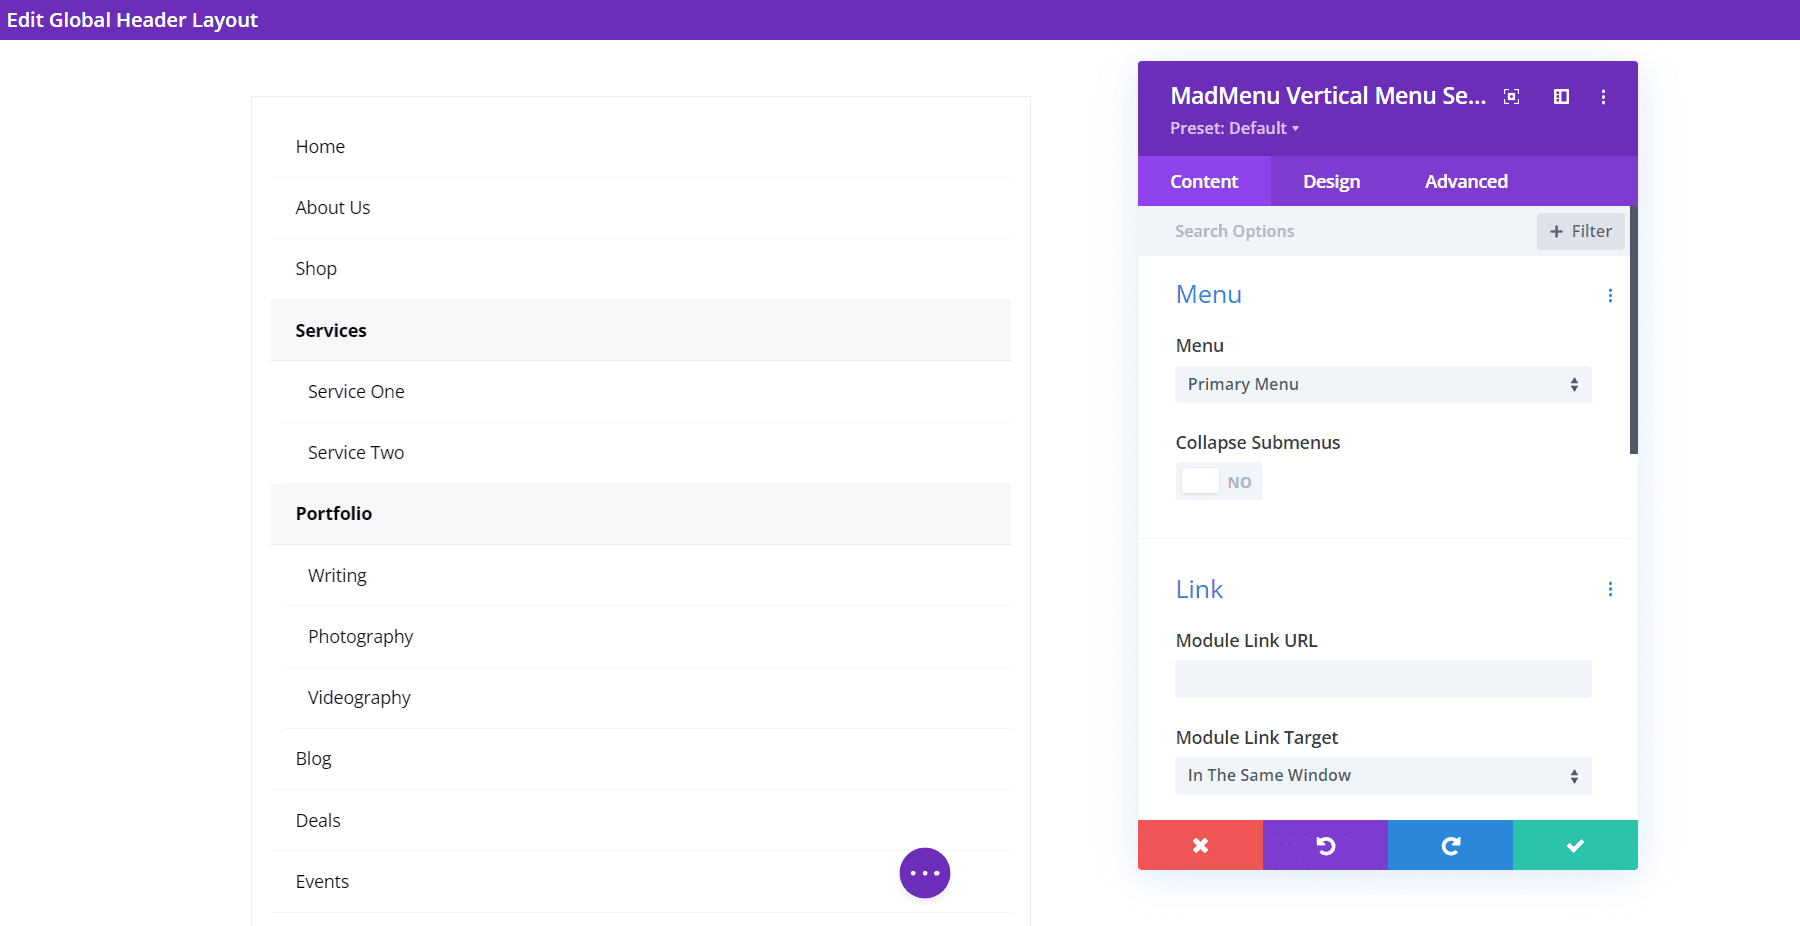The image size is (1800, 926).
Task: Collapse the Link section heading
Action: coord(1199,589)
